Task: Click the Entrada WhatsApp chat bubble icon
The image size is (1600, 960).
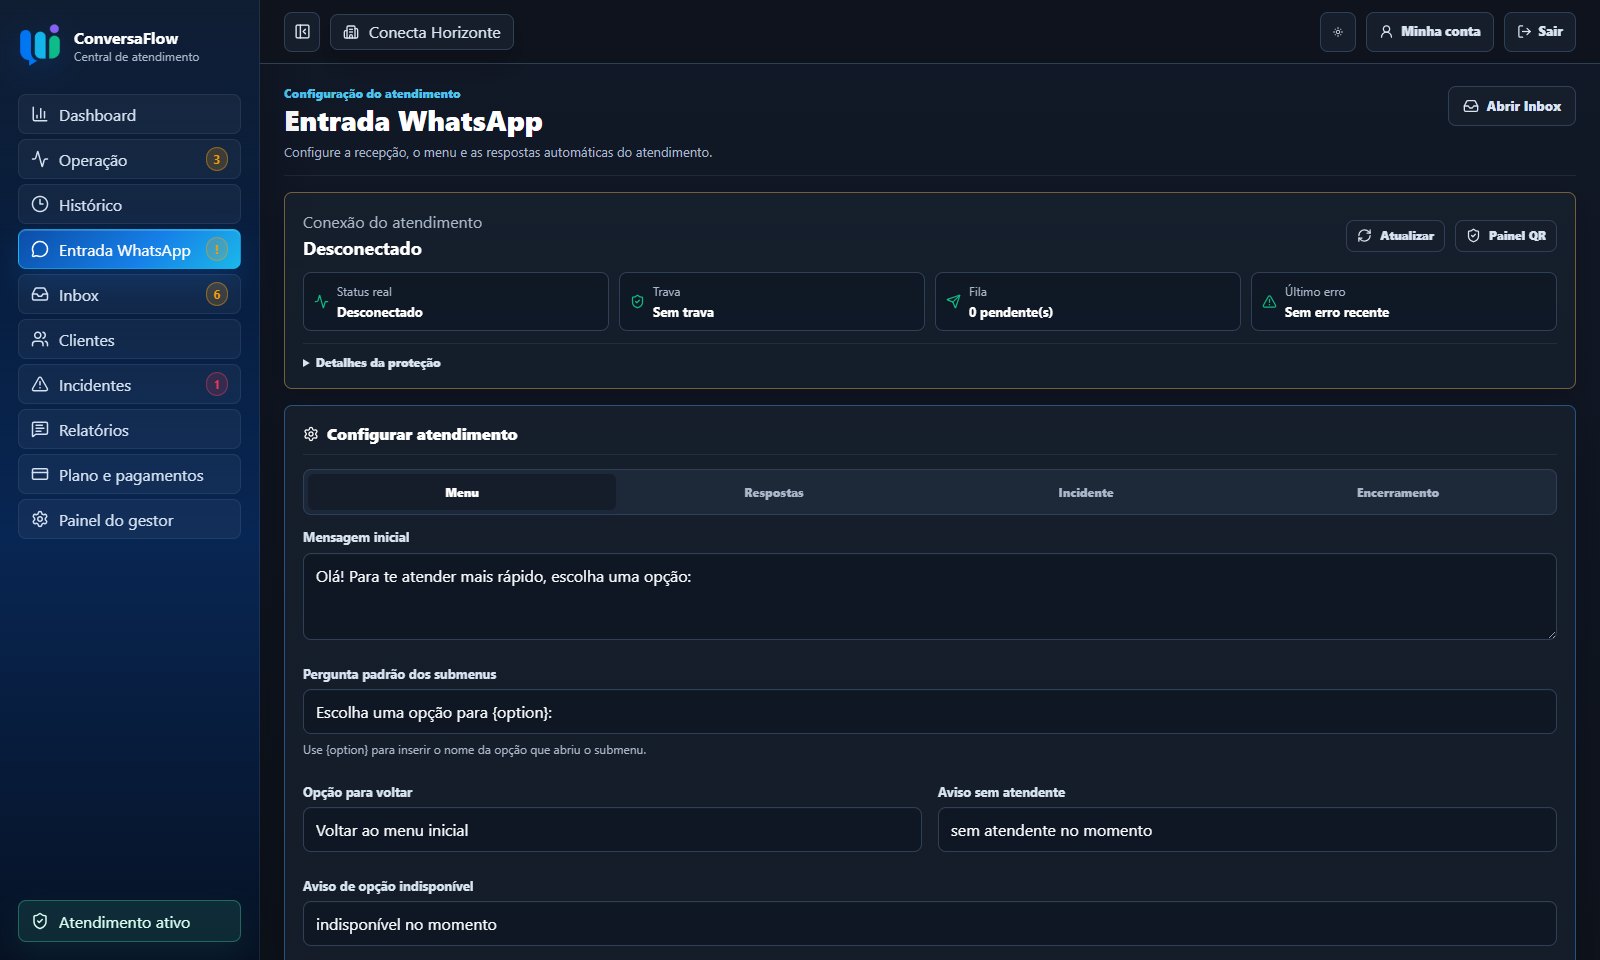Action: (x=40, y=249)
